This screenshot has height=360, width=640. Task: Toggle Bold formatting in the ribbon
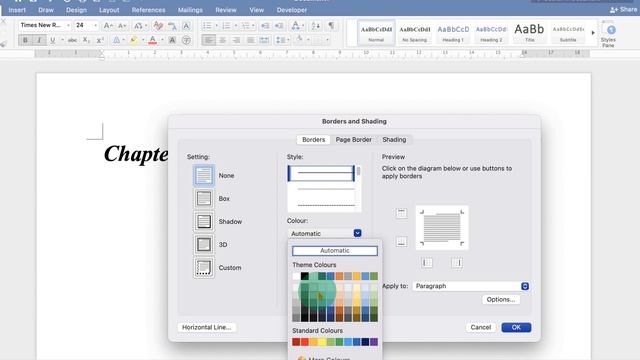click(x=25, y=40)
